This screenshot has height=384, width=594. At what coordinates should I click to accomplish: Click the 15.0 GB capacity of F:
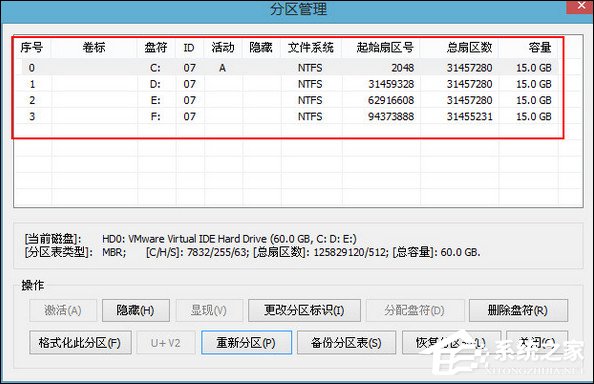(x=534, y=117)
